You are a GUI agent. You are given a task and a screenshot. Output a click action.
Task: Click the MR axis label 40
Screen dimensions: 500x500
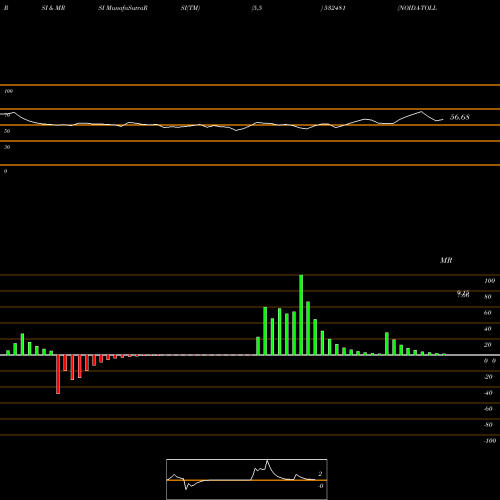coord(488,329)
